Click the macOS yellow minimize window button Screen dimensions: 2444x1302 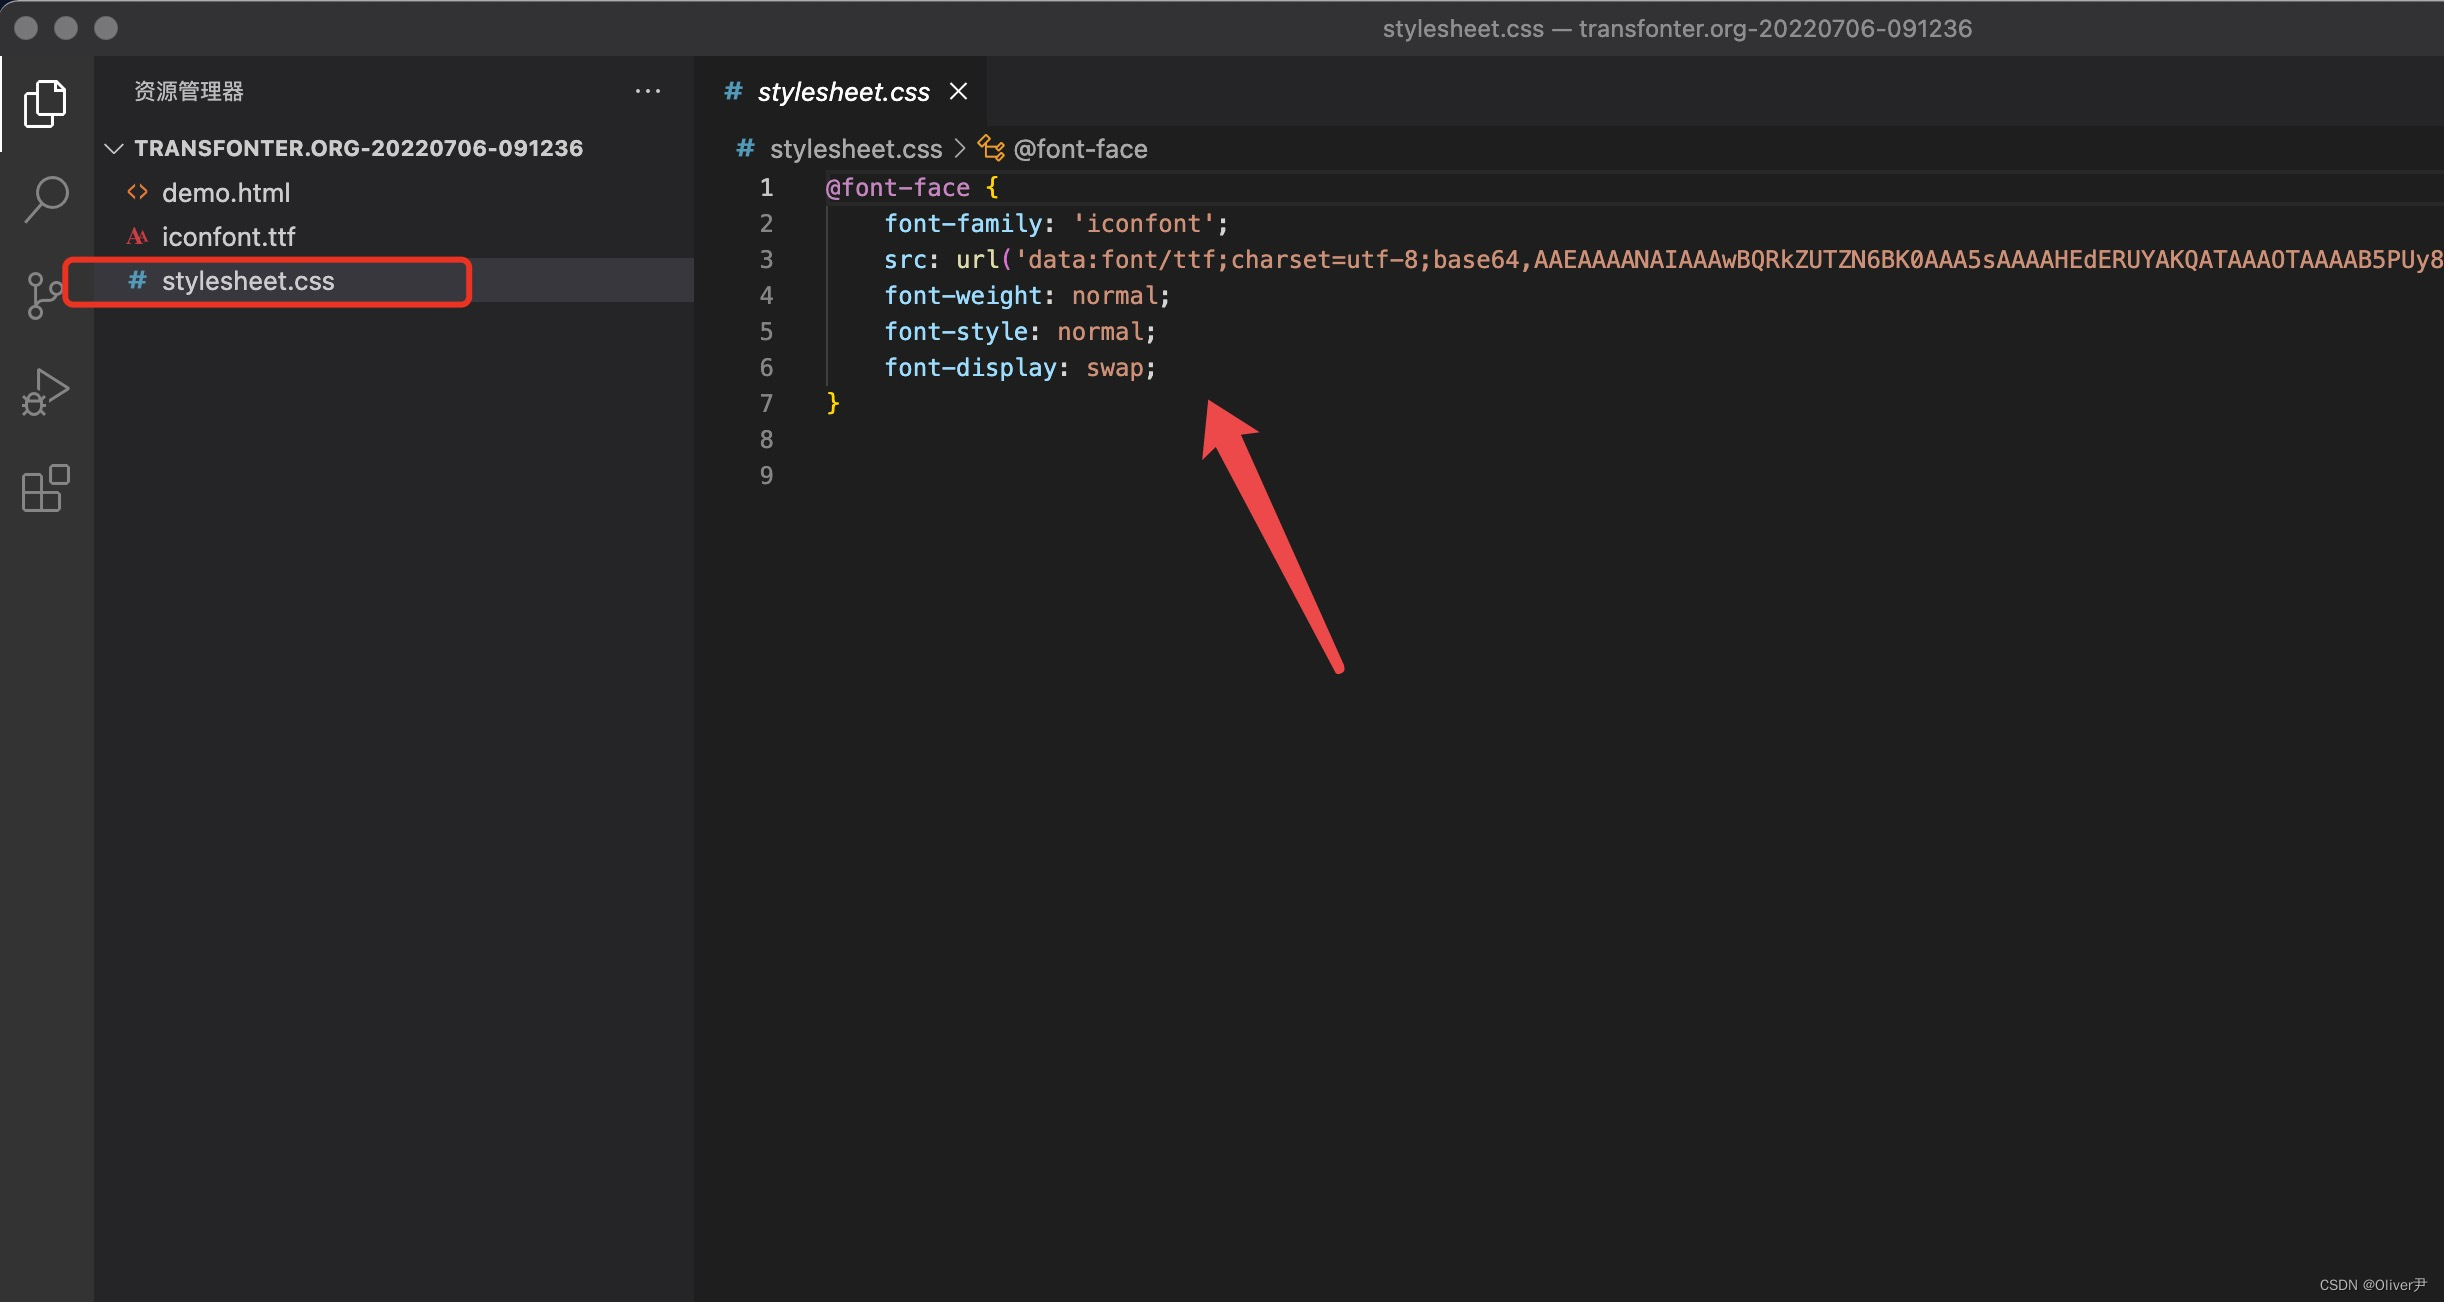pyautogui.click(x=66, y=28)
